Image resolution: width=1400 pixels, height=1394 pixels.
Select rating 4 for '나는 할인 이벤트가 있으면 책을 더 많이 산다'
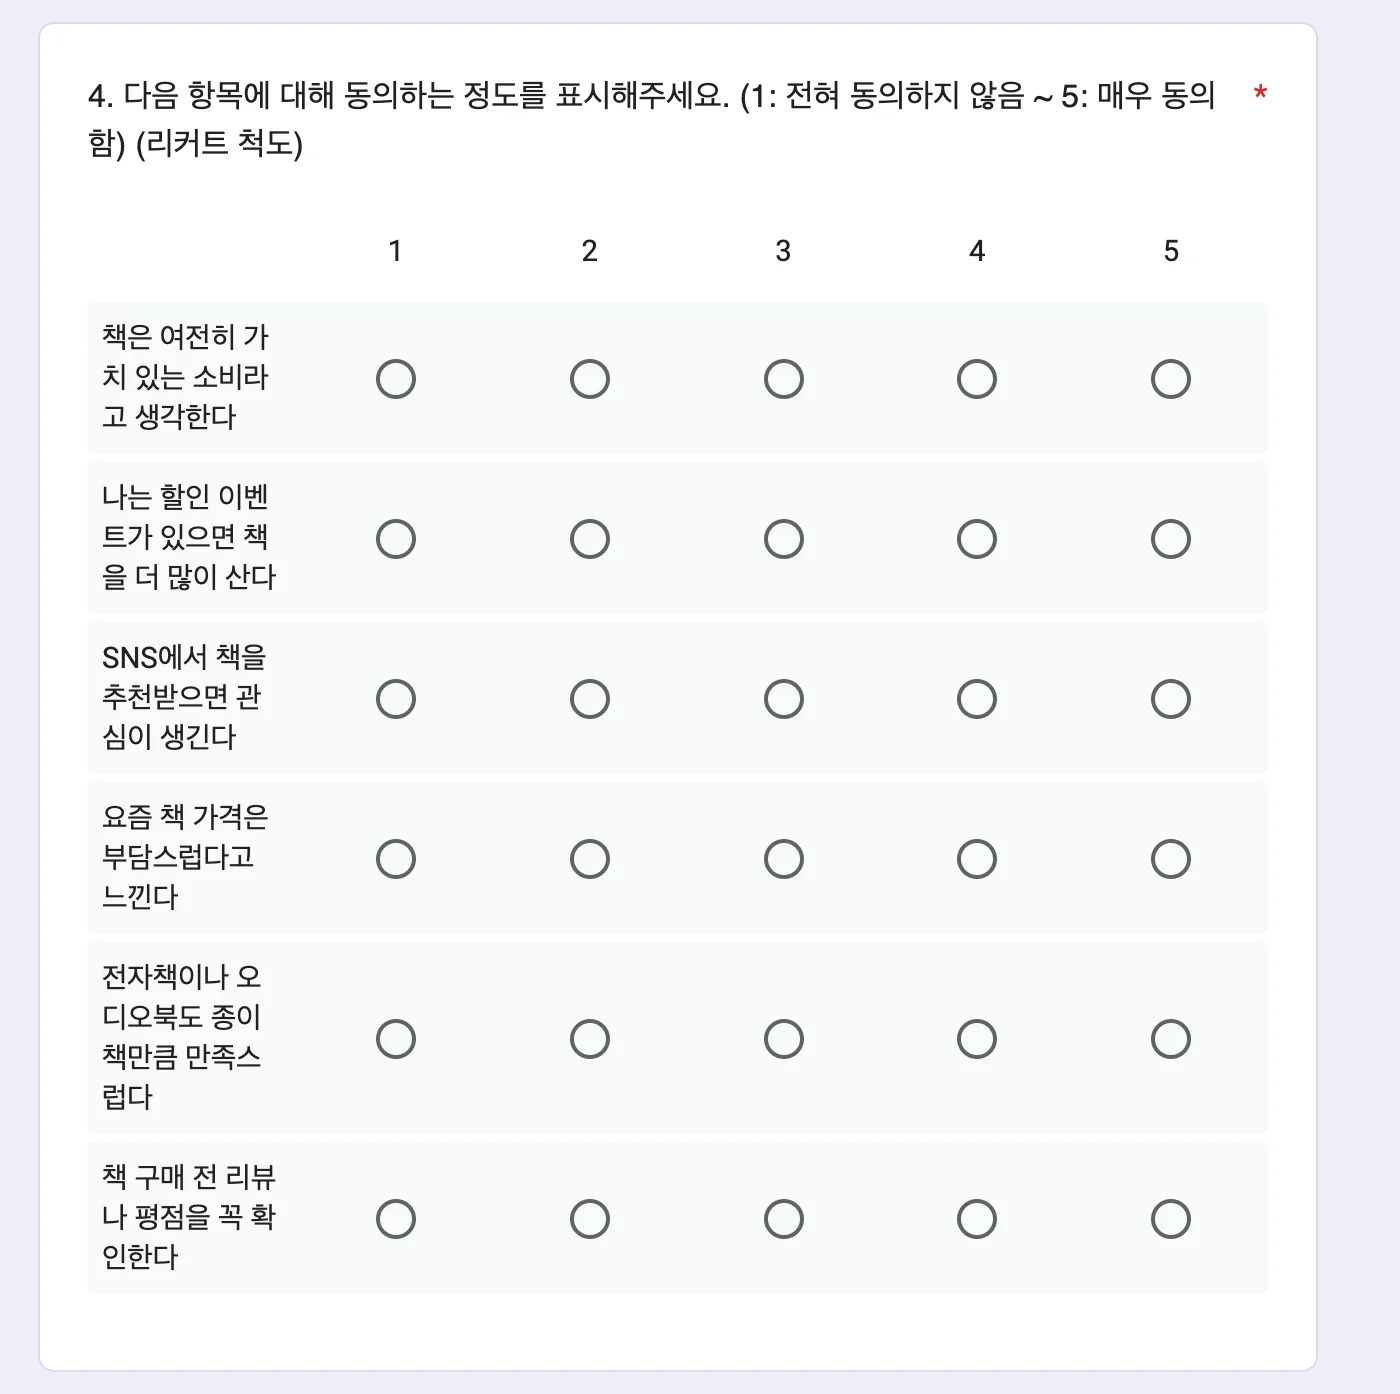[x=977, y=538]
